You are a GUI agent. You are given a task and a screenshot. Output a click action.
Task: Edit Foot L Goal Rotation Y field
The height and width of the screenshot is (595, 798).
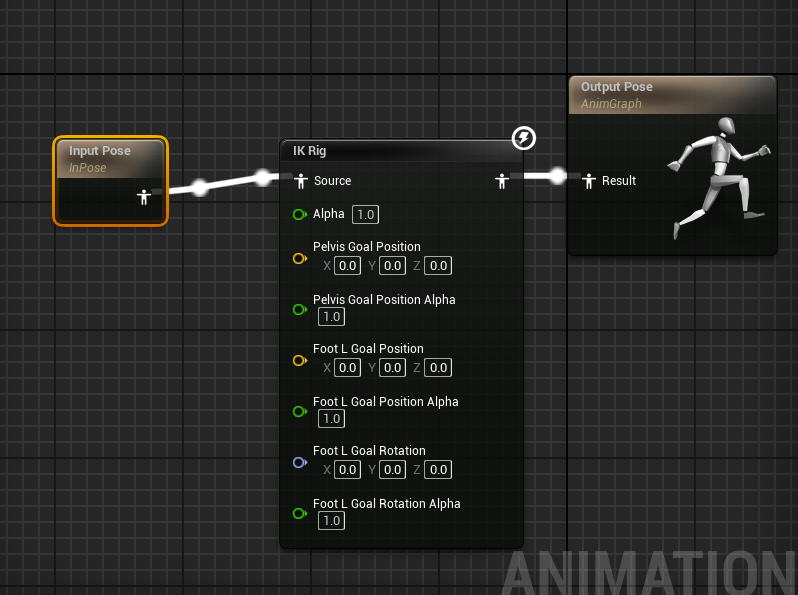click(392, 469)
